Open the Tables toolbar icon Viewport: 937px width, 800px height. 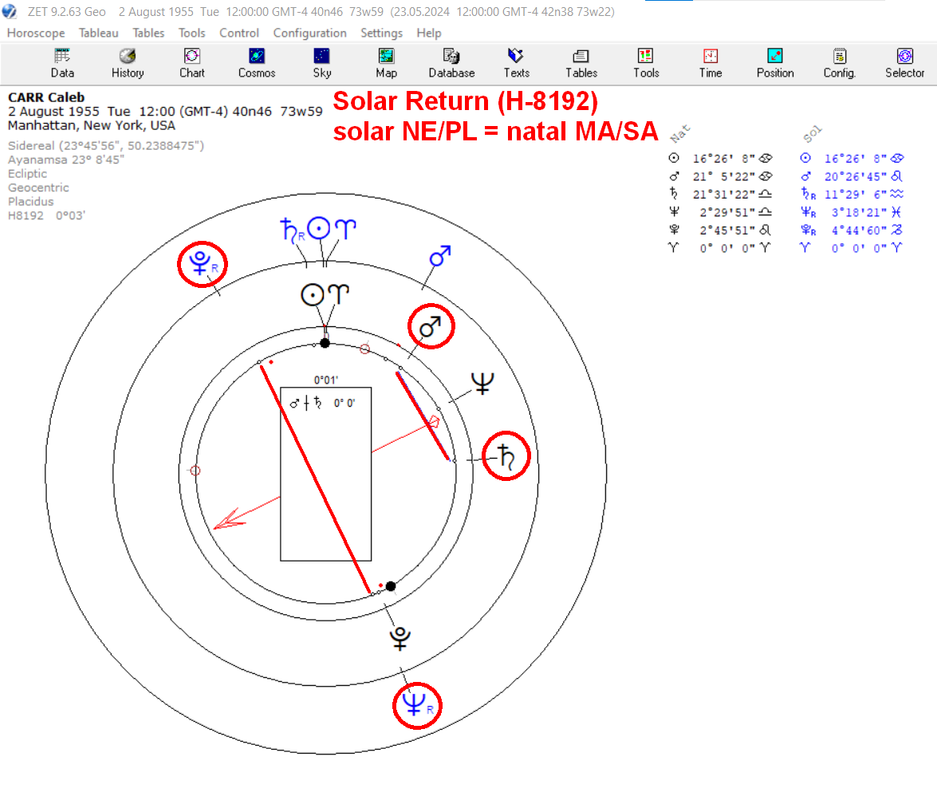pos(581,63)
